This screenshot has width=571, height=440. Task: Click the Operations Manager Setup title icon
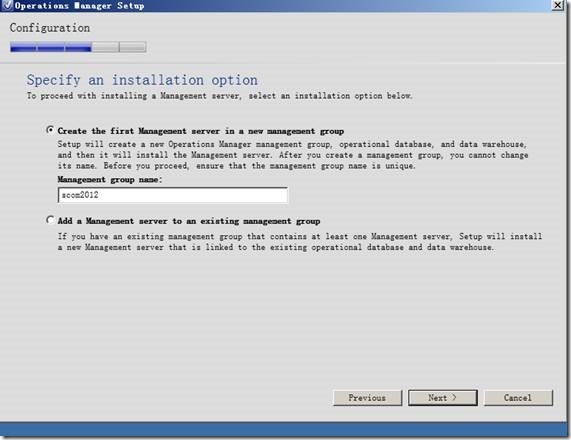[x=7, y=5]
